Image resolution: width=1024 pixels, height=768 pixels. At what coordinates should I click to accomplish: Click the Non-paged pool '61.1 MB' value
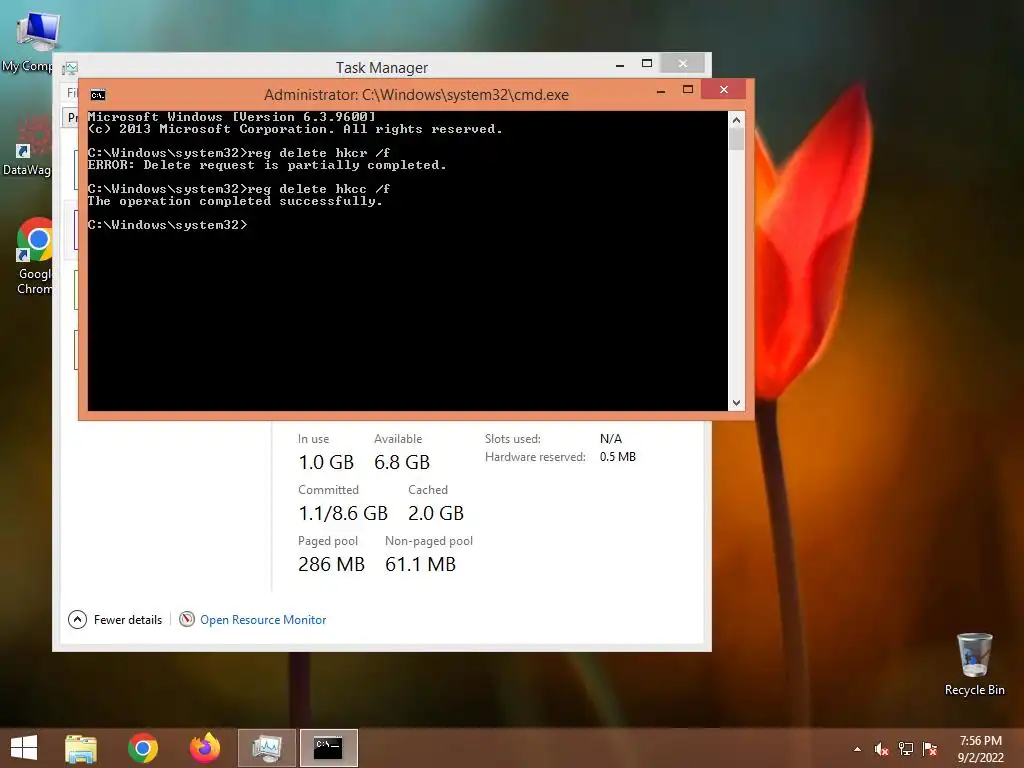(420, 564)
